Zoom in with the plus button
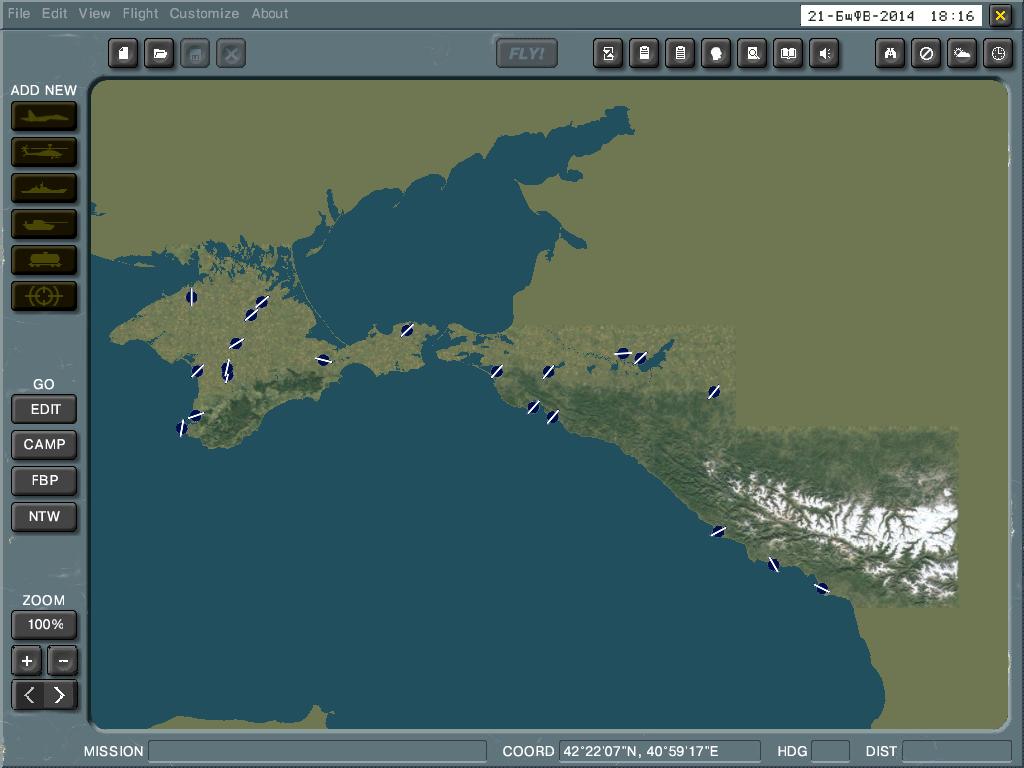This screenshot has height=768, width=1024. 27,661
